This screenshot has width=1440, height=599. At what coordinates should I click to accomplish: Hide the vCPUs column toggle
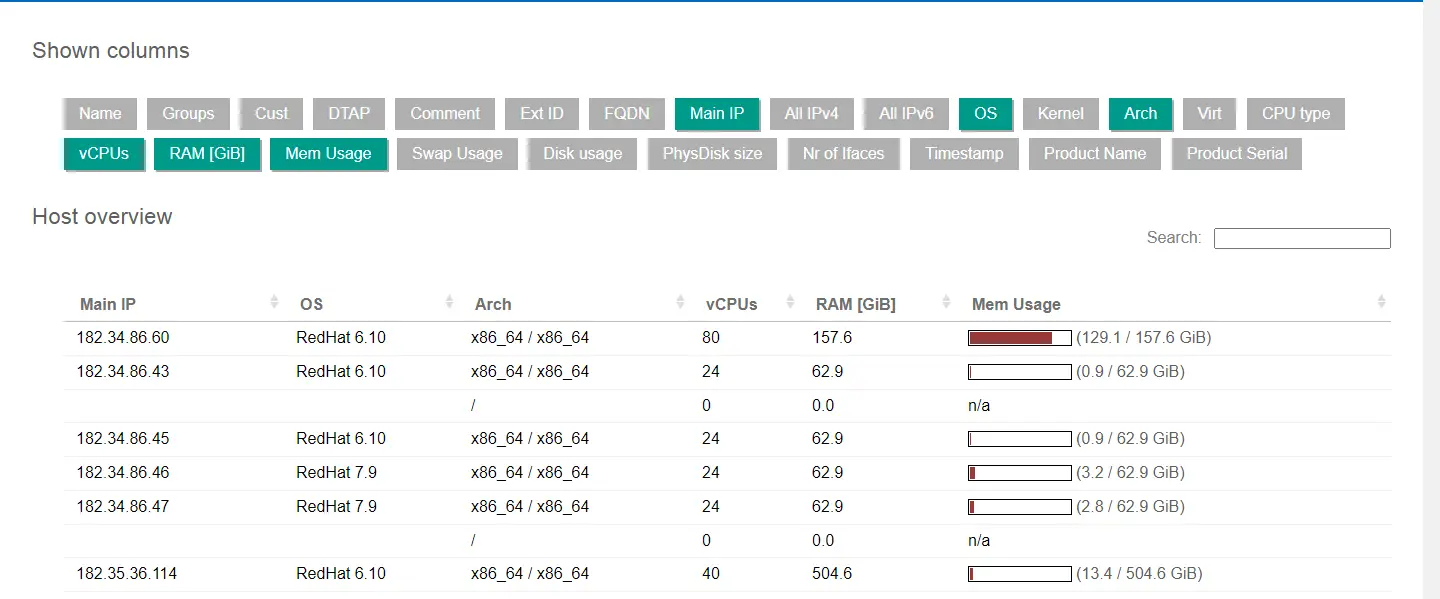pyautogui.click(x=104, y=154)
